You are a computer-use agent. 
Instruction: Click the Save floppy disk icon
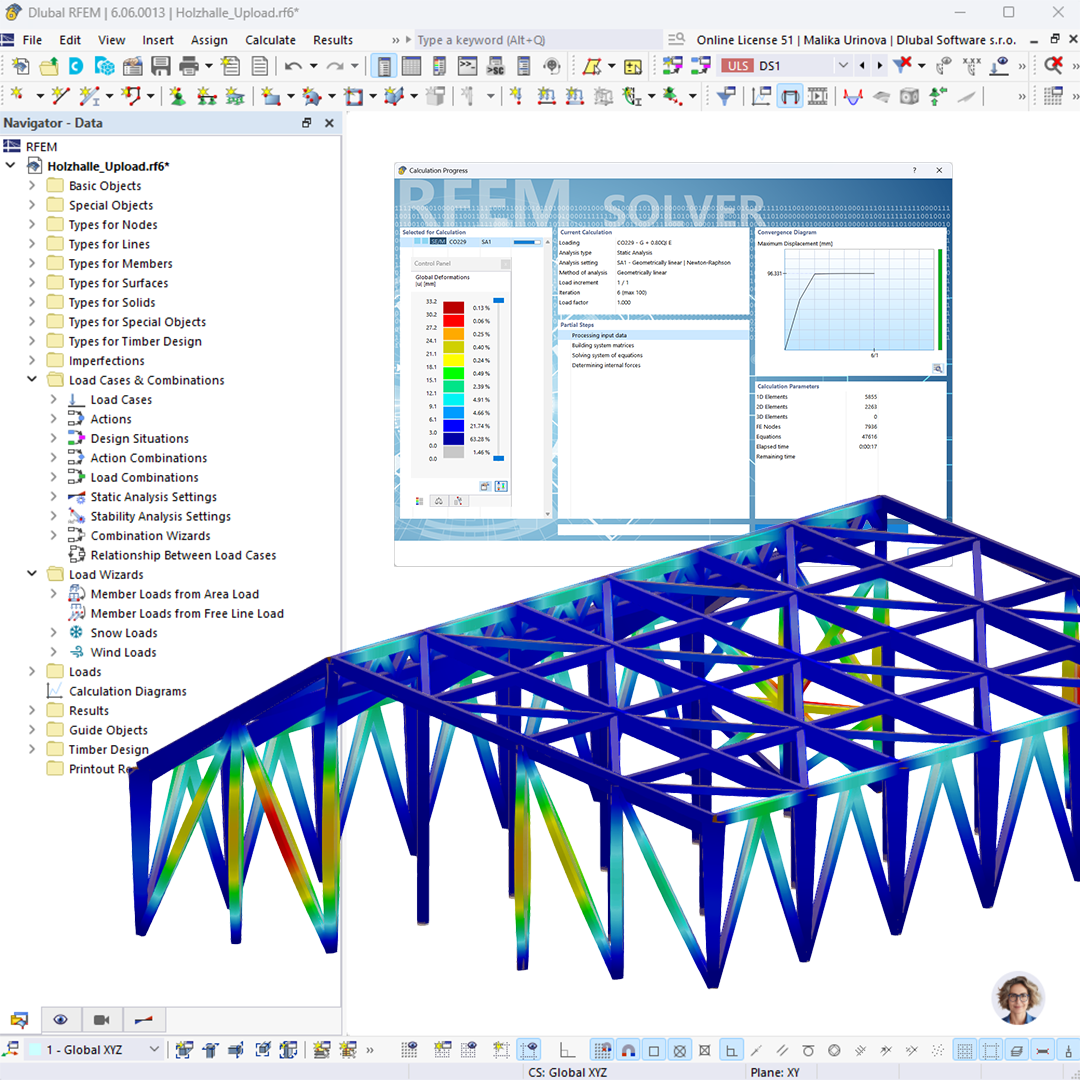pyautogui.click(x=160, y=66)
